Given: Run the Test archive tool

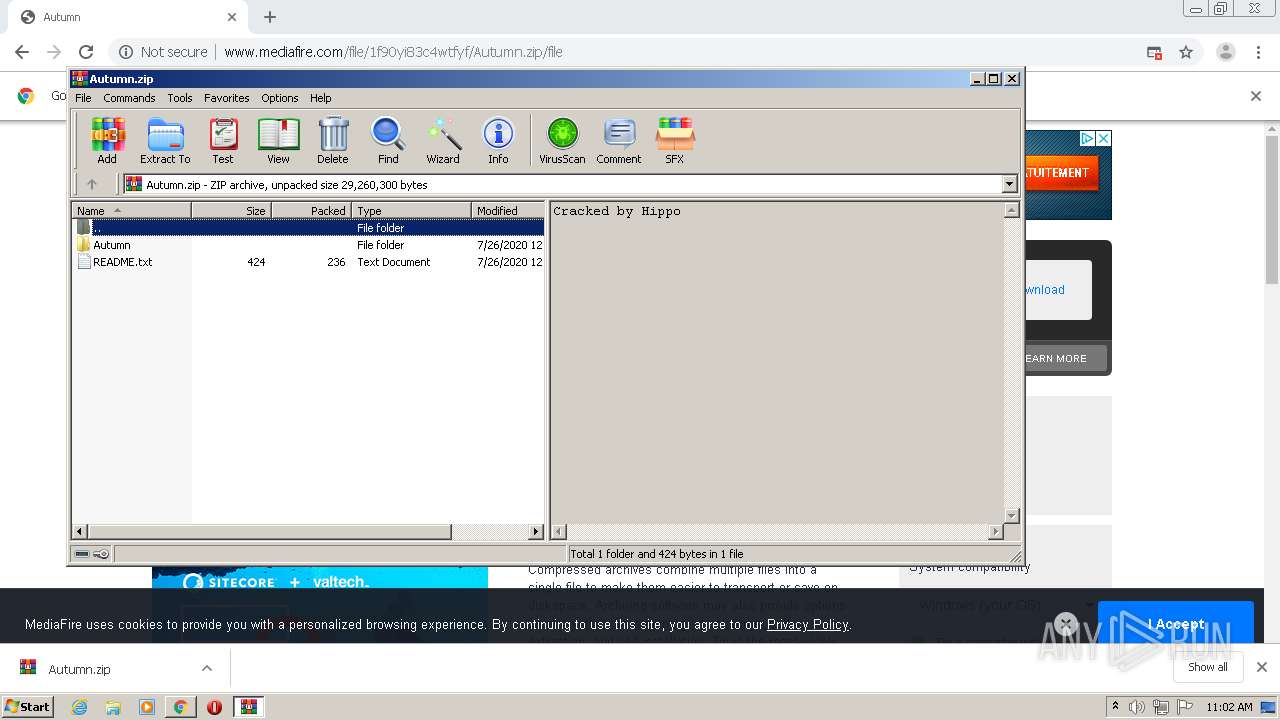Looking at the screenshot, I should click(223, 141).
